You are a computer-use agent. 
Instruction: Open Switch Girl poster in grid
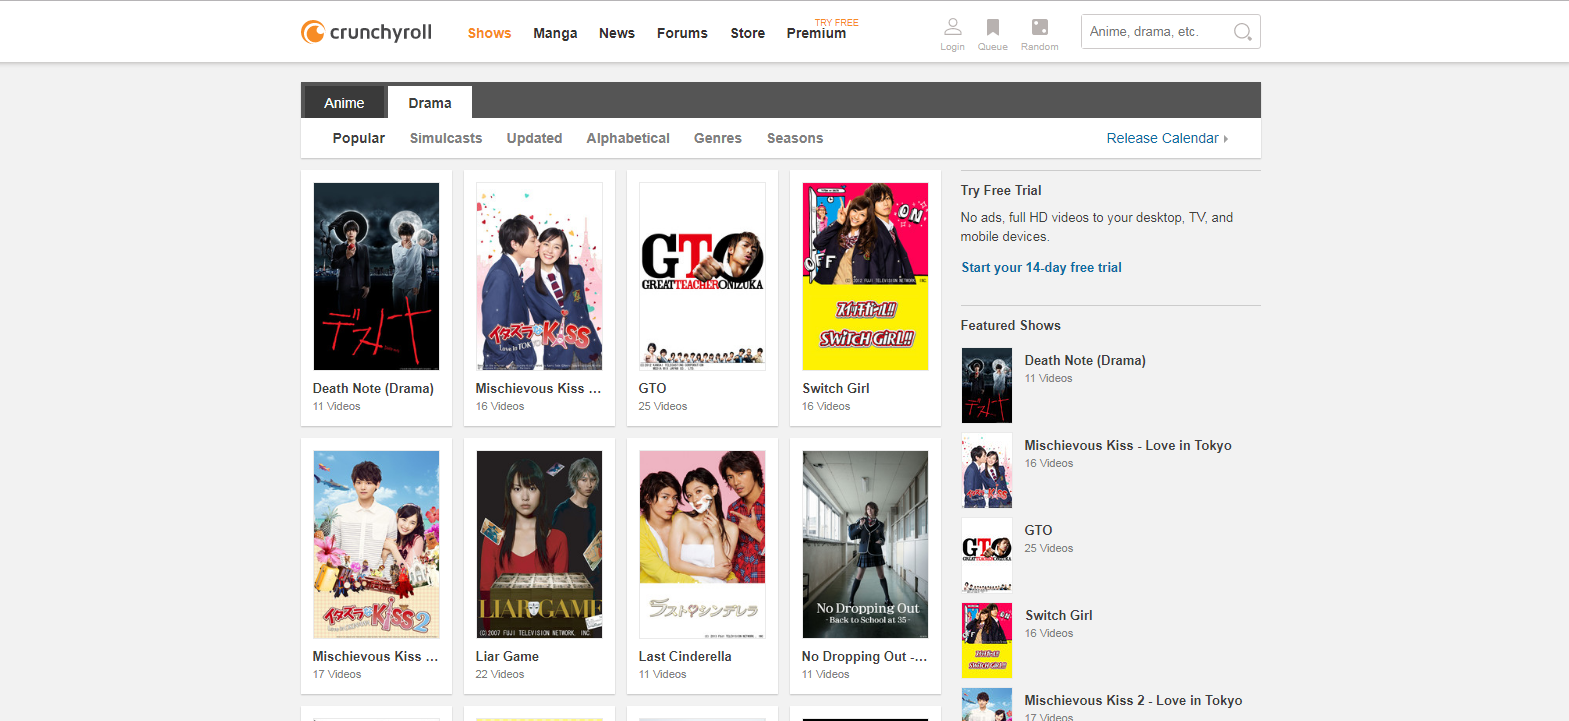click(865, 276)
